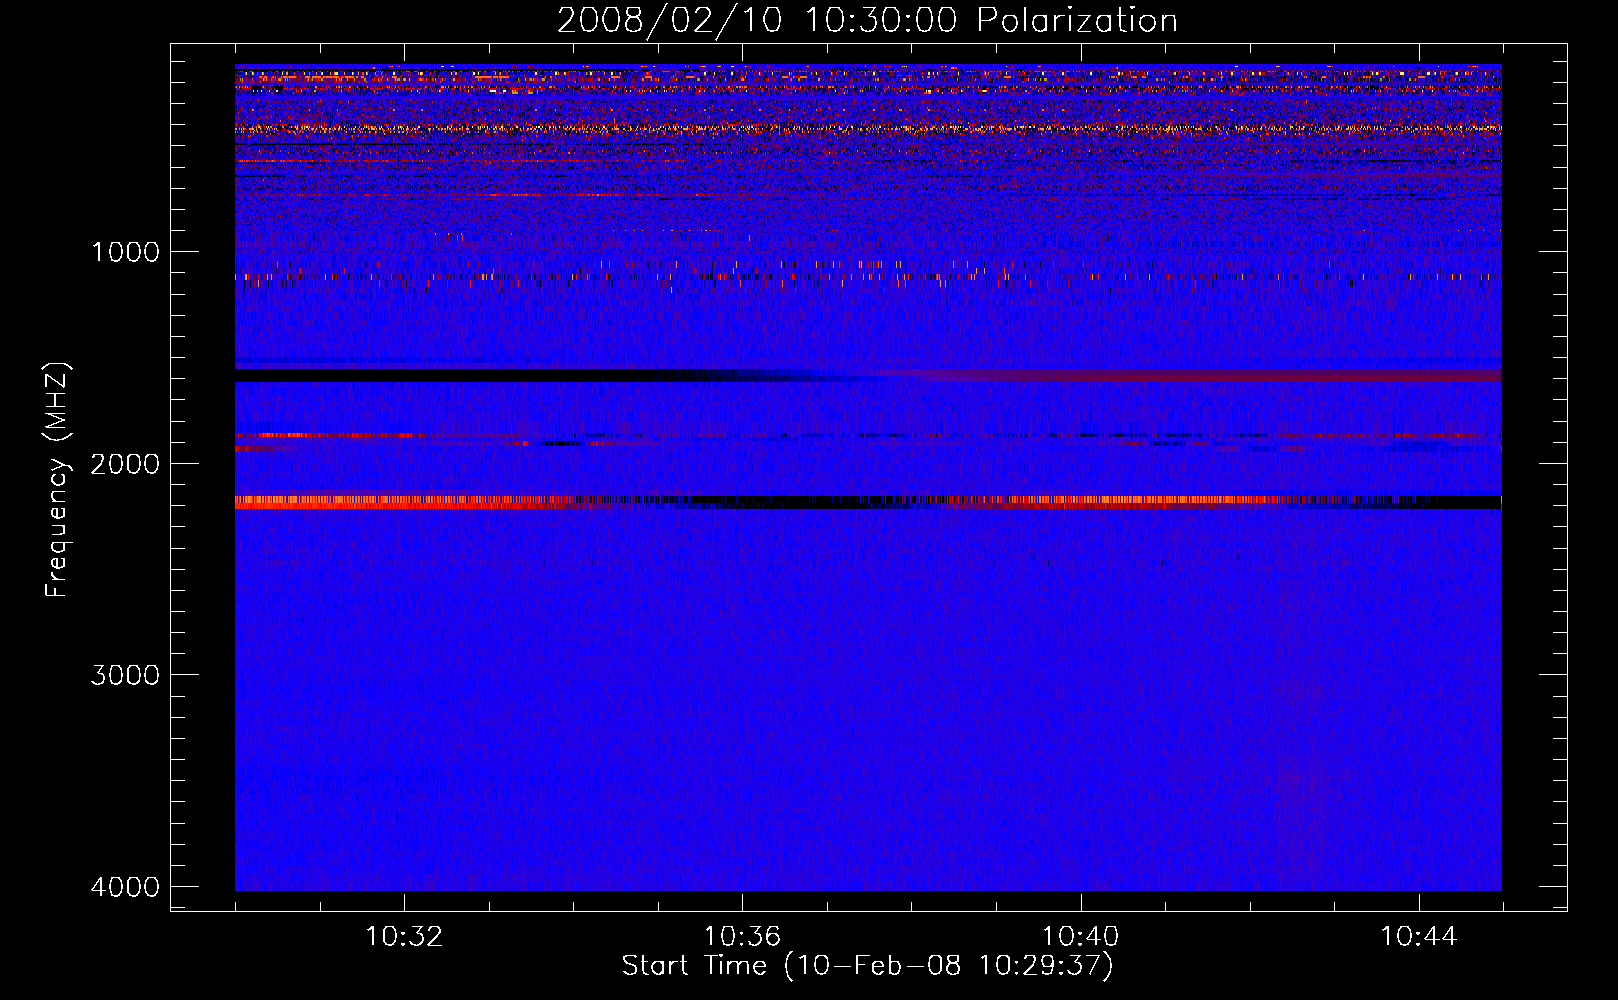Click the "2000" frequency tick label
Screen dimensions: 1618x1000
125,463
